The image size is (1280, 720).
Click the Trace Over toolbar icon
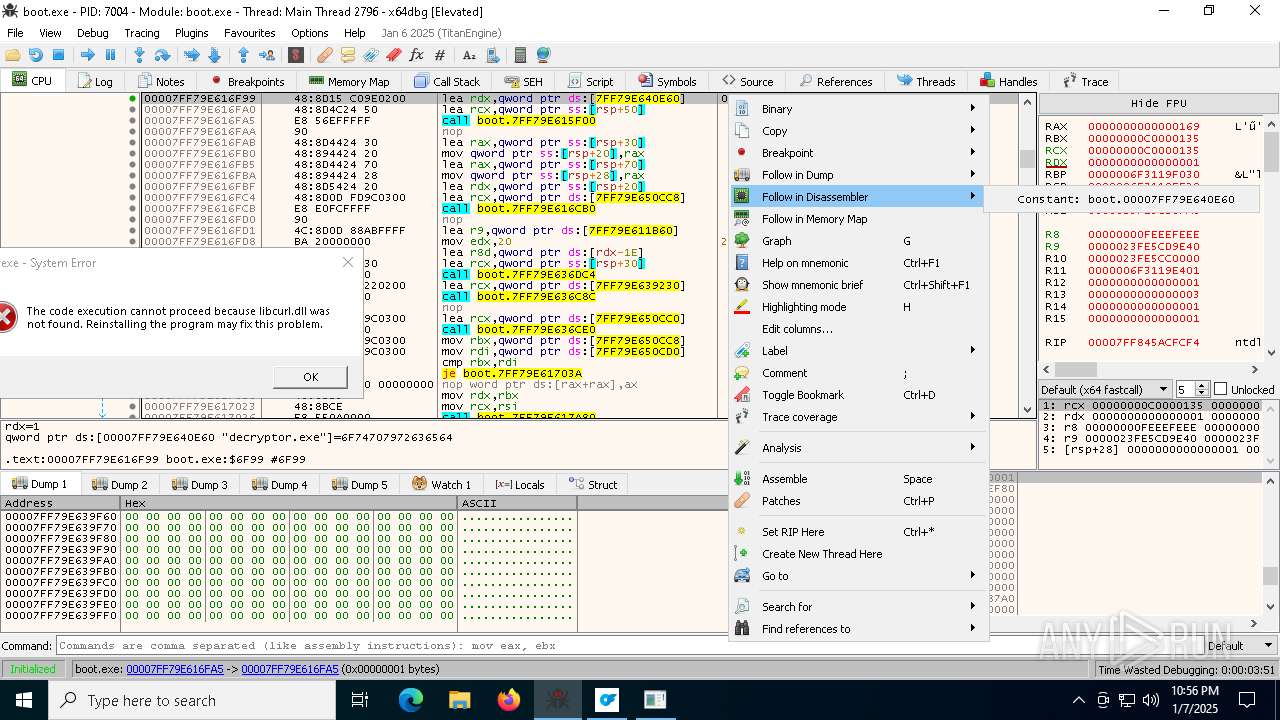tap(214, 55)
